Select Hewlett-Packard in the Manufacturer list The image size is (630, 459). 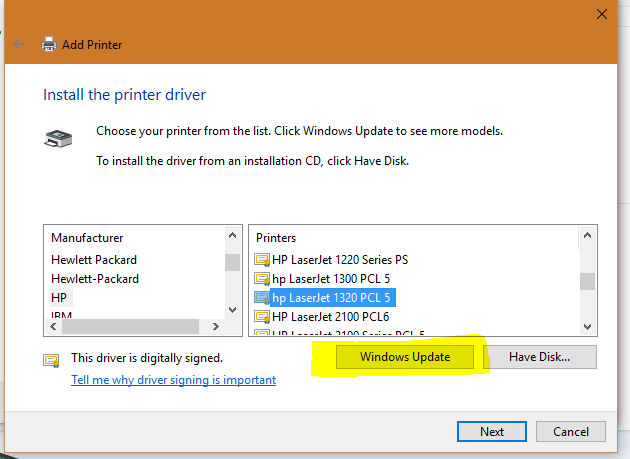click(x=95, y=279)
